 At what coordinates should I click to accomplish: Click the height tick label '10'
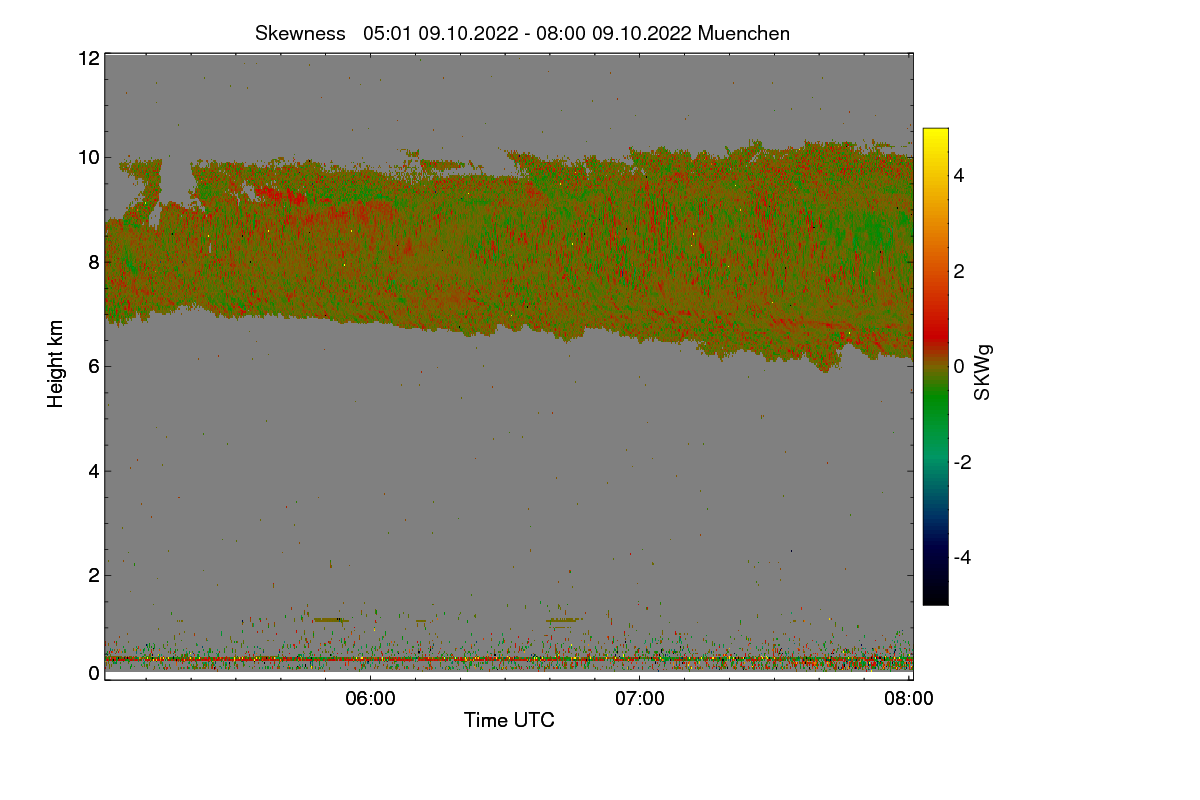tap(88, 157)
